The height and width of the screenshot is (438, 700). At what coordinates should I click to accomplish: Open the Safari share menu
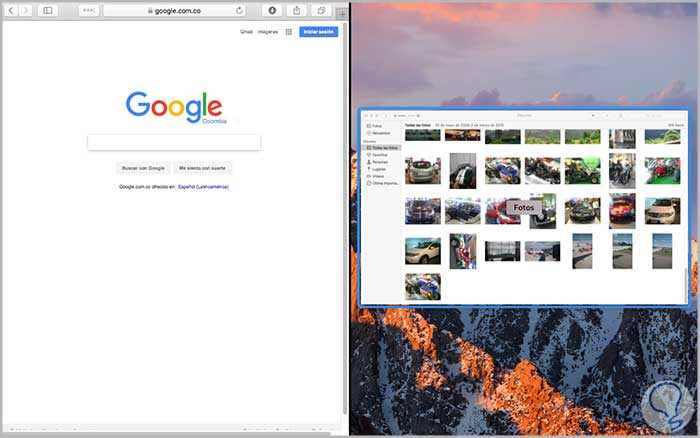[296, 10]
